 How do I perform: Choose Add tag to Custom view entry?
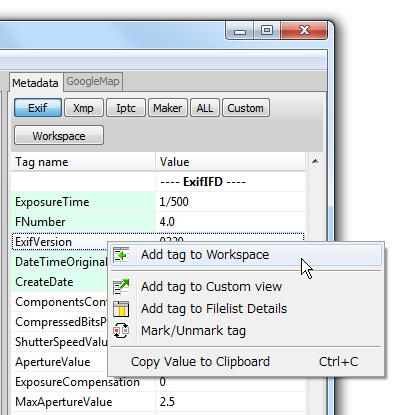246,287
